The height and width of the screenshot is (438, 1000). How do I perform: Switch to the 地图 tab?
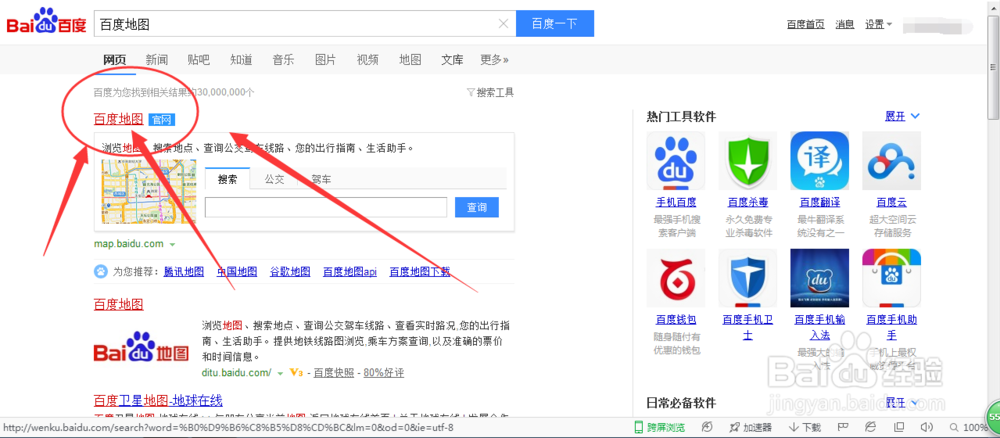point(410,60)
